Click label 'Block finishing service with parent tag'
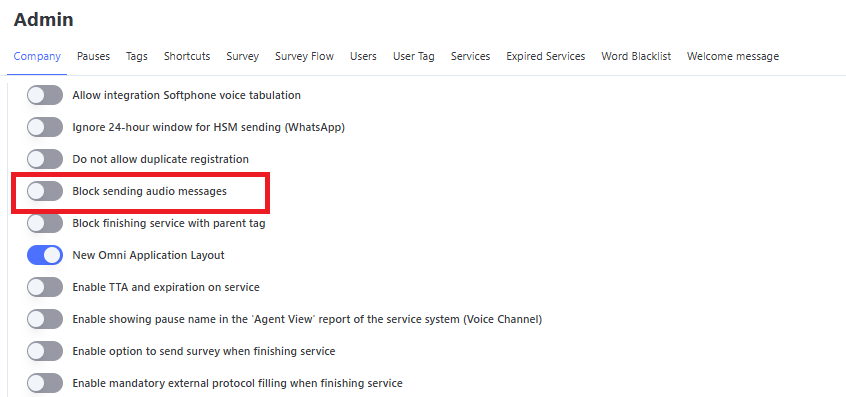Viewport: 846px width, 397px height. click(x=169, y=223)
